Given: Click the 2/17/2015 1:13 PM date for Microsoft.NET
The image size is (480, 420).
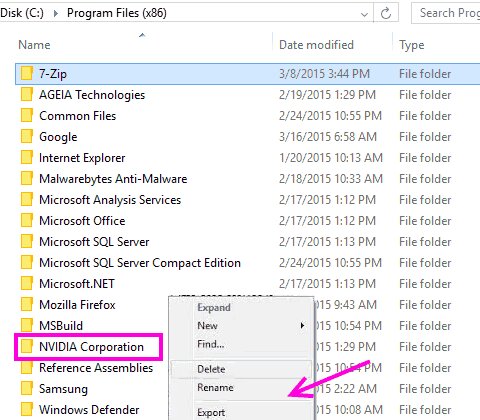Looking at the screenshot, I should [327, 284].
